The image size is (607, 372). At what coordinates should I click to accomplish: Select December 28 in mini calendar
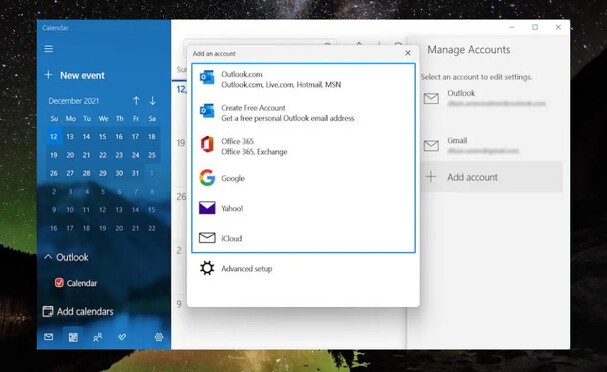click(86, 173)
